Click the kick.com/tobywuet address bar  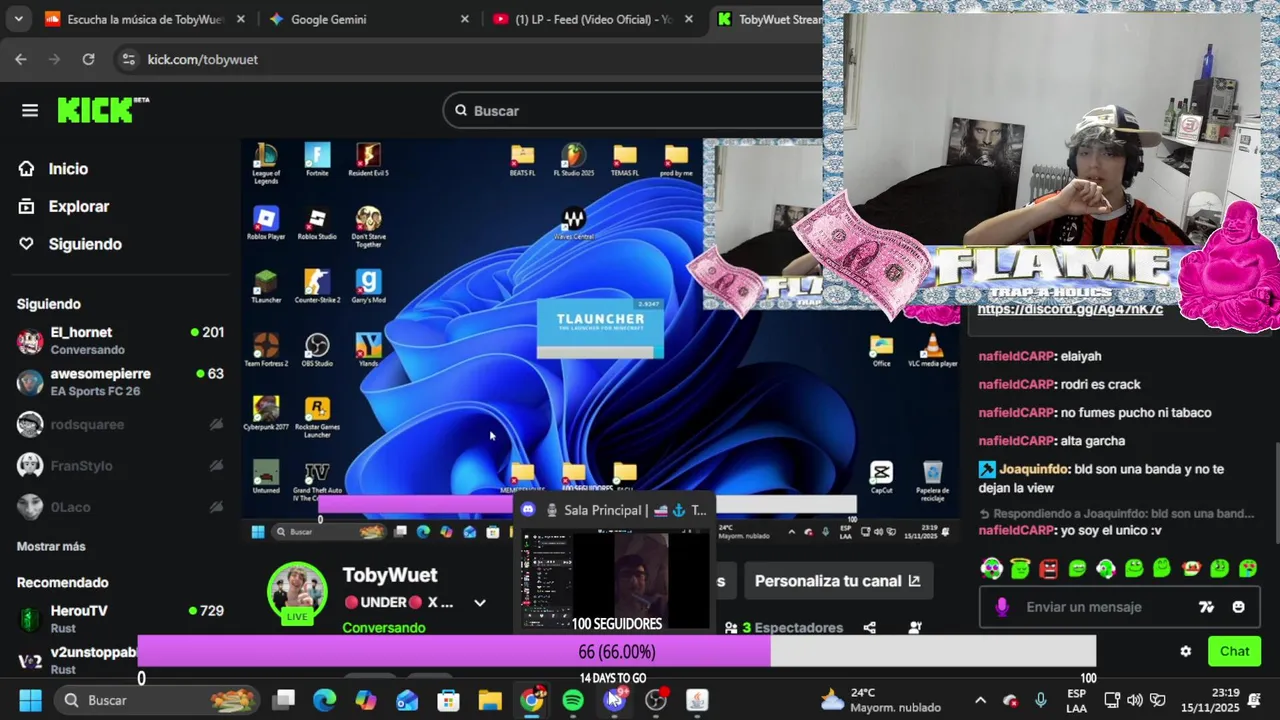[203, 59]
